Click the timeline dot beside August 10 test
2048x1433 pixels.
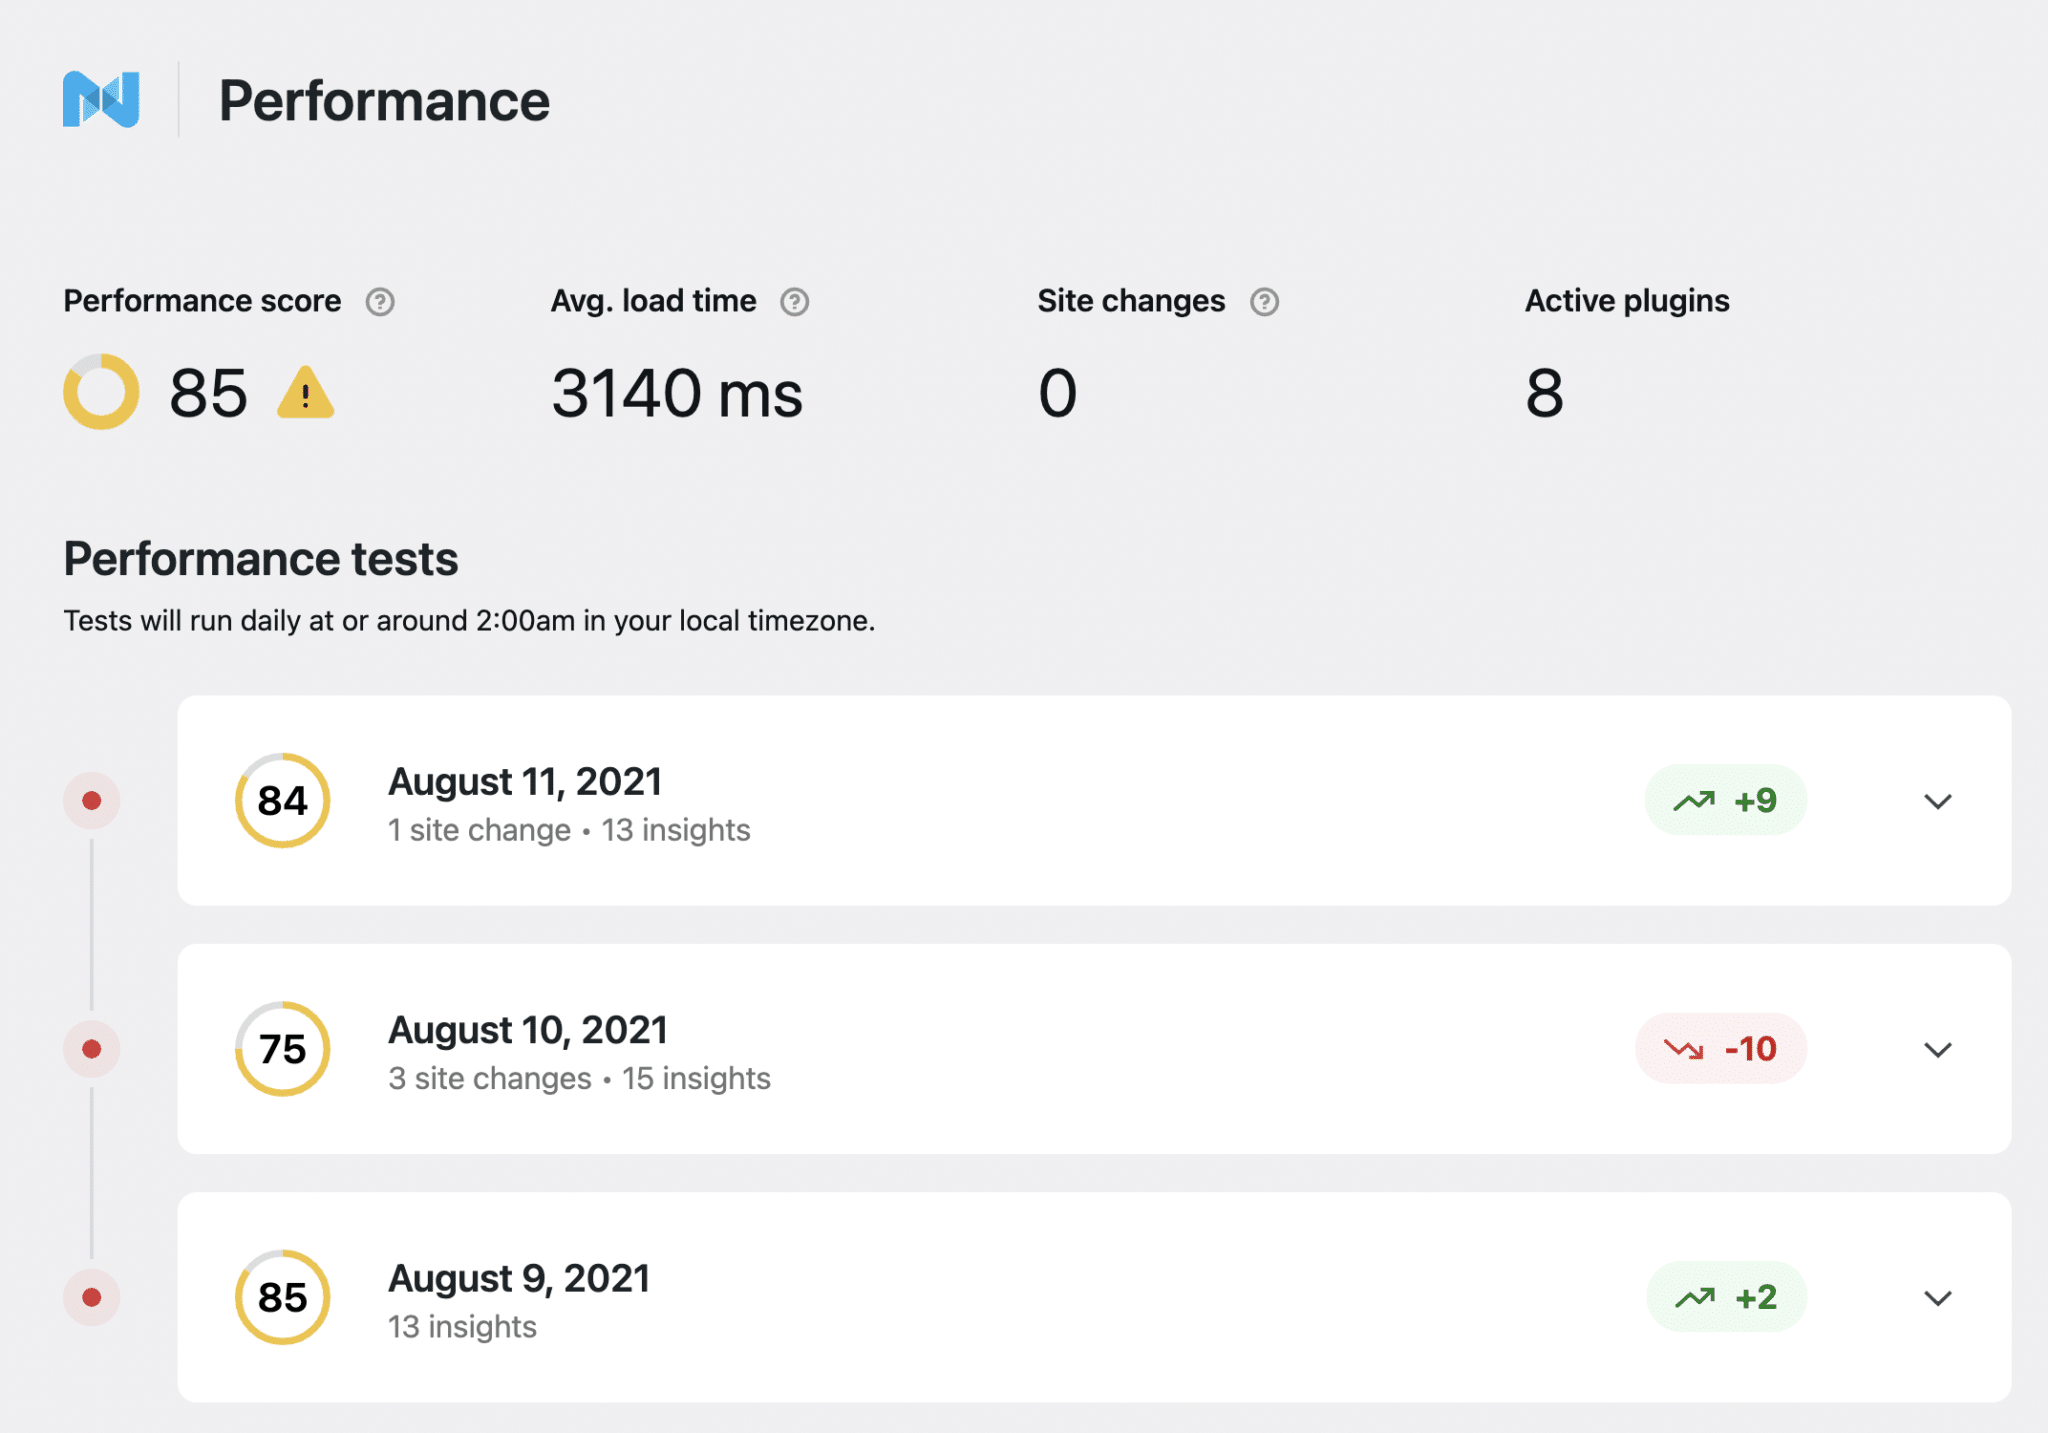point(91,1048)
